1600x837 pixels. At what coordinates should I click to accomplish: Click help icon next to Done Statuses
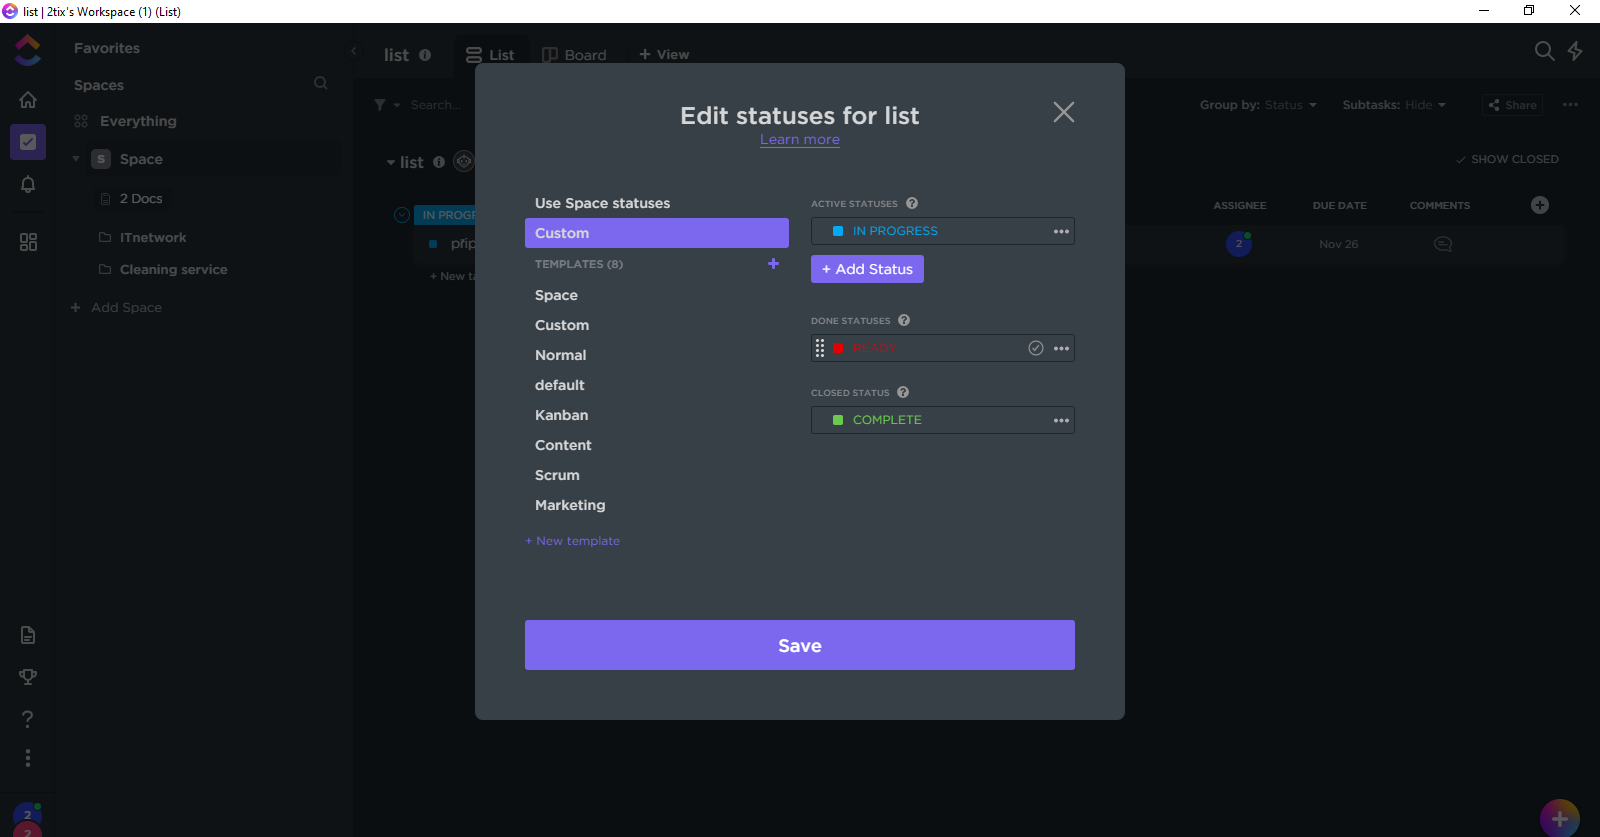(904, 320)
